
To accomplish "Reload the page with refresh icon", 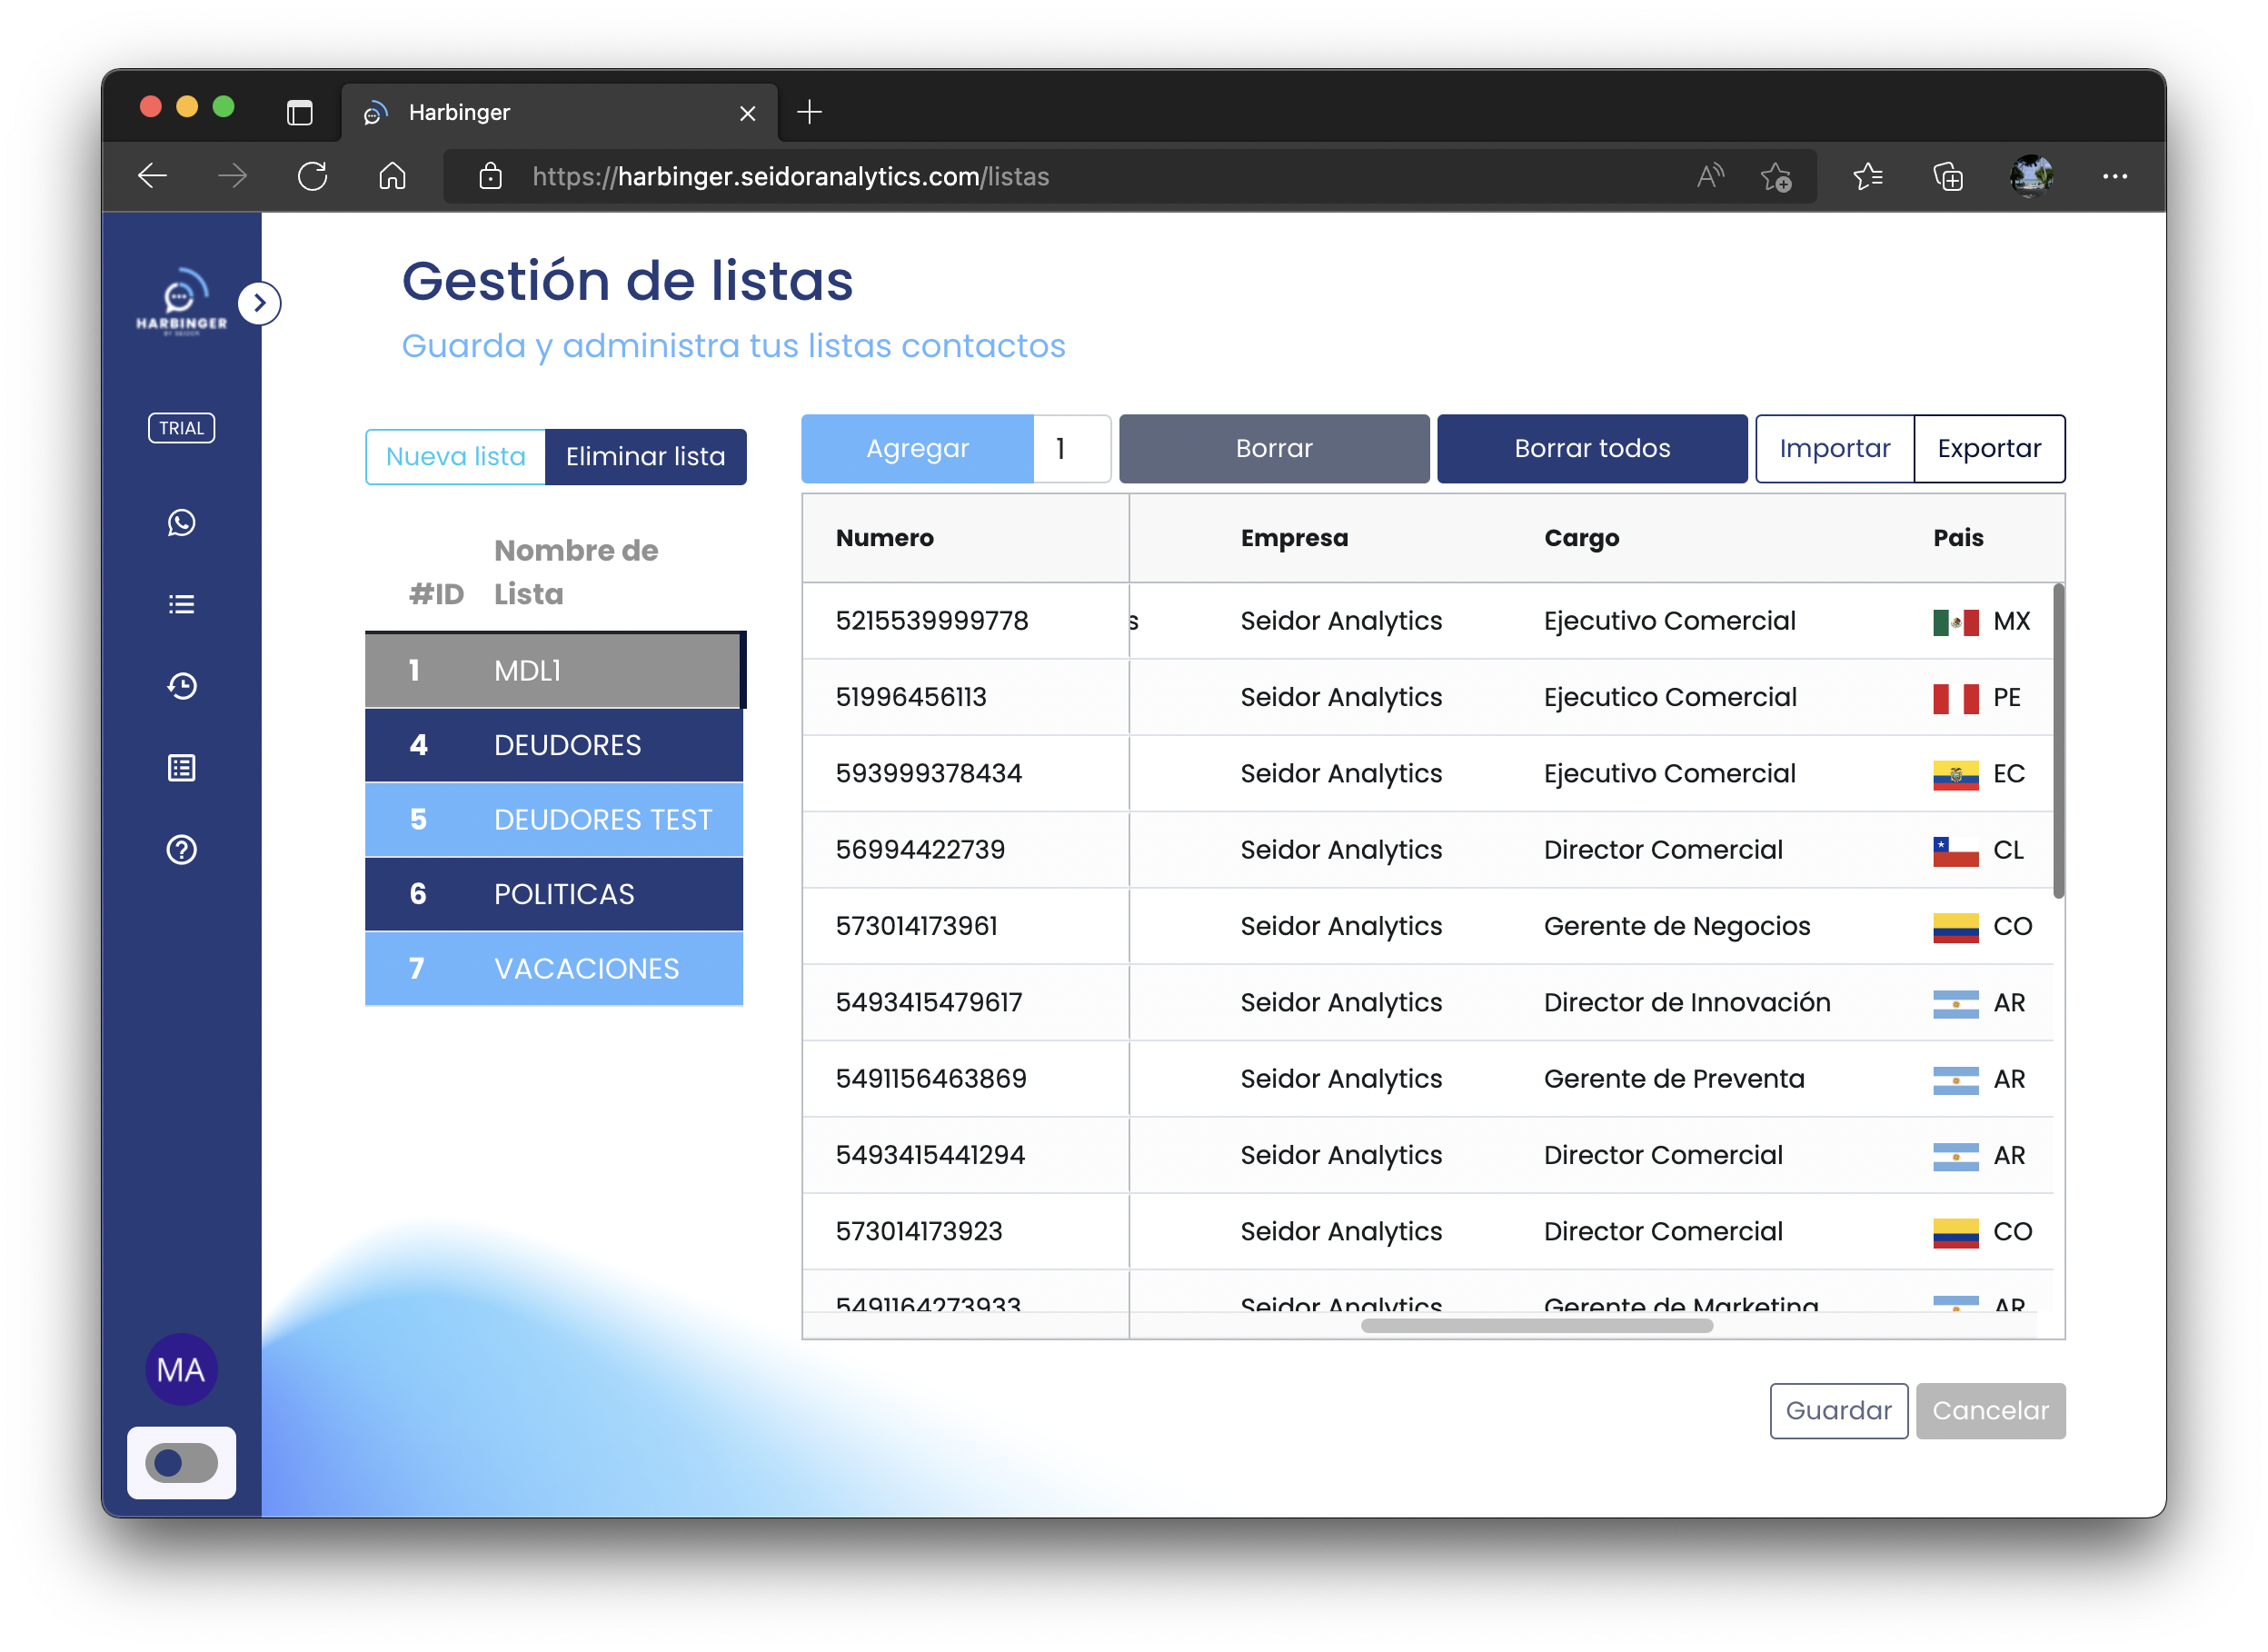I will (312, 176).
